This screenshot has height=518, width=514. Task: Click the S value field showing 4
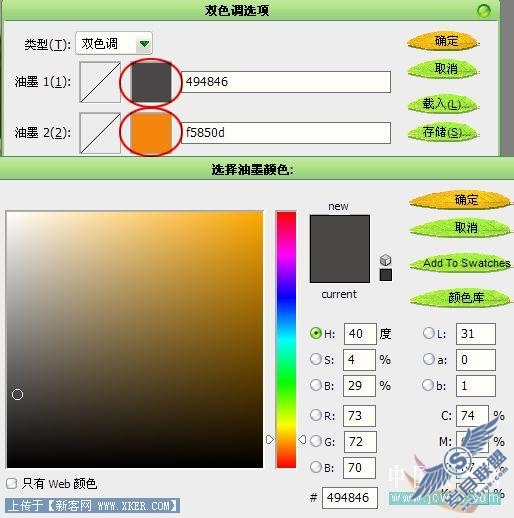359,360
